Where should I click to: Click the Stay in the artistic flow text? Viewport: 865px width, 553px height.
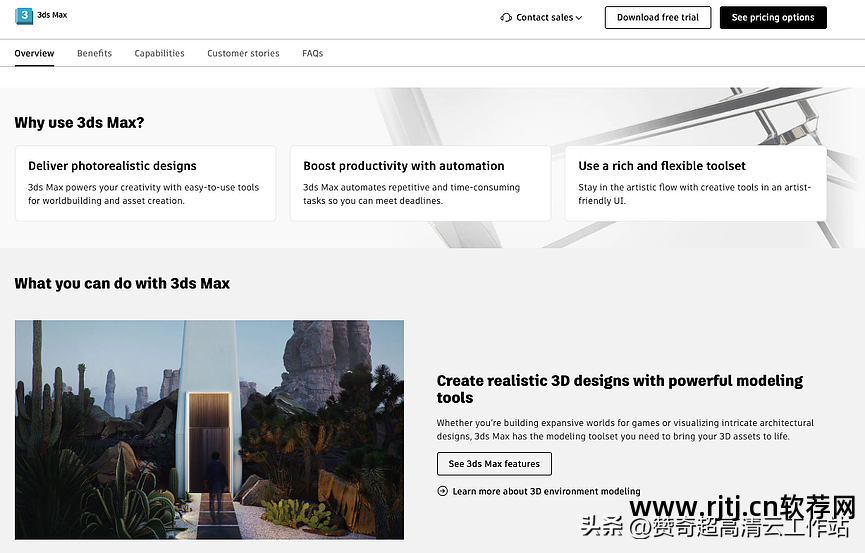[x=694, y=194]
